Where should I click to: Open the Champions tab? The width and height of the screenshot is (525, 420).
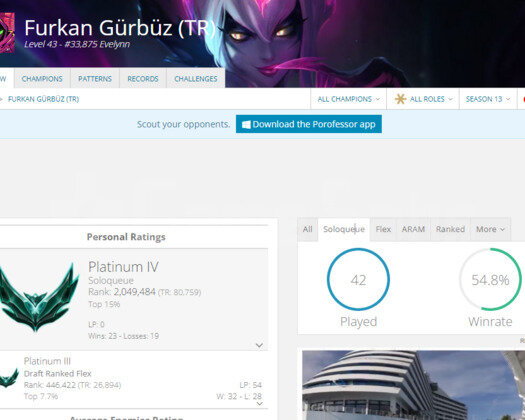[42, 79]
